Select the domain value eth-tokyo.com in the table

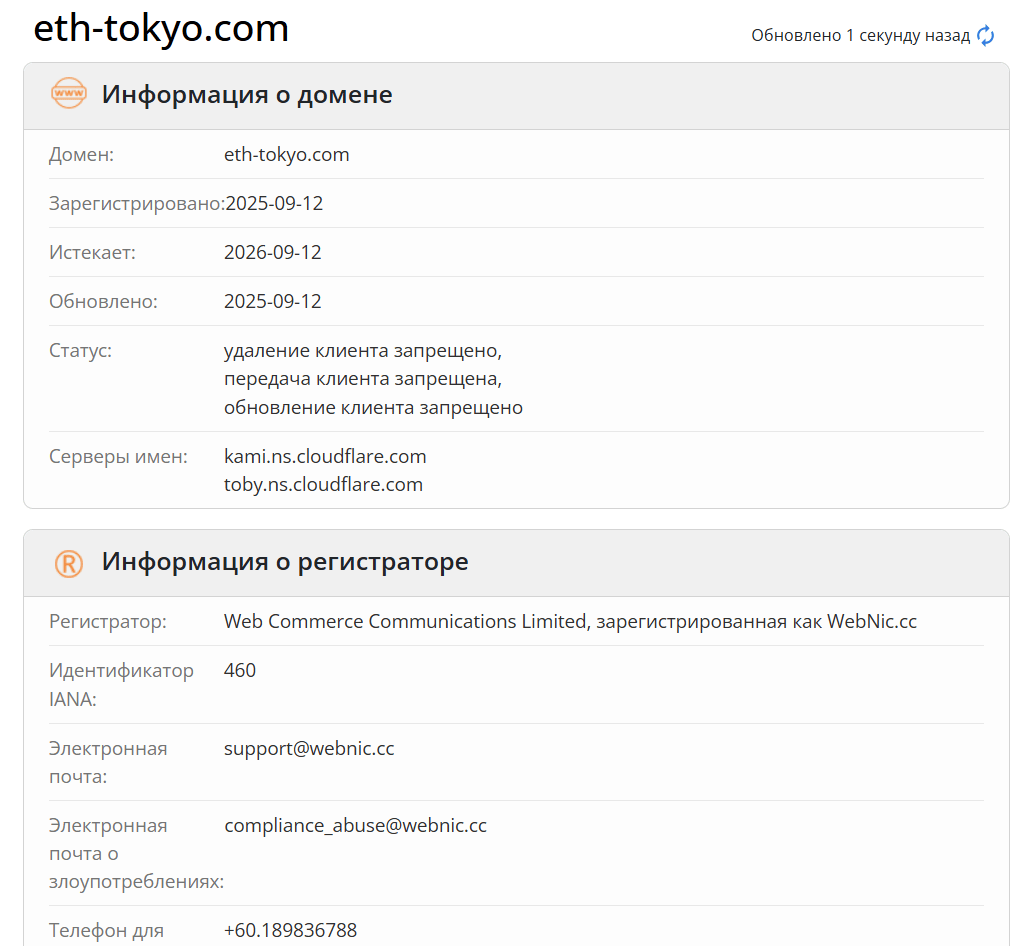[x=287, y=155]
